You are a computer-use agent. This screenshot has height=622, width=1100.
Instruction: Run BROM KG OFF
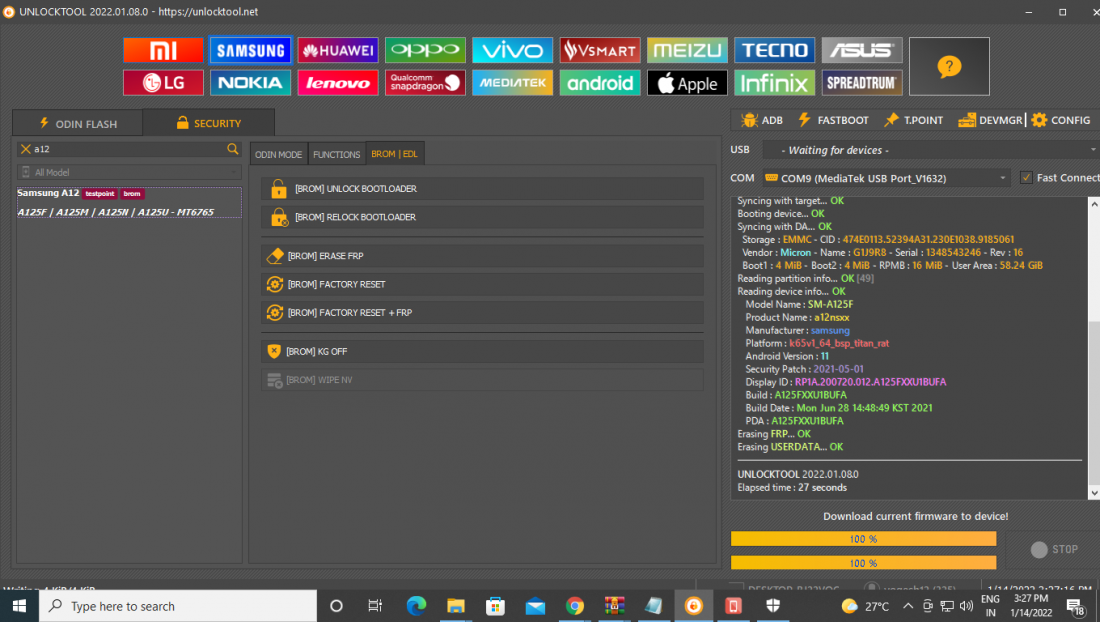(x=483, y=351)
